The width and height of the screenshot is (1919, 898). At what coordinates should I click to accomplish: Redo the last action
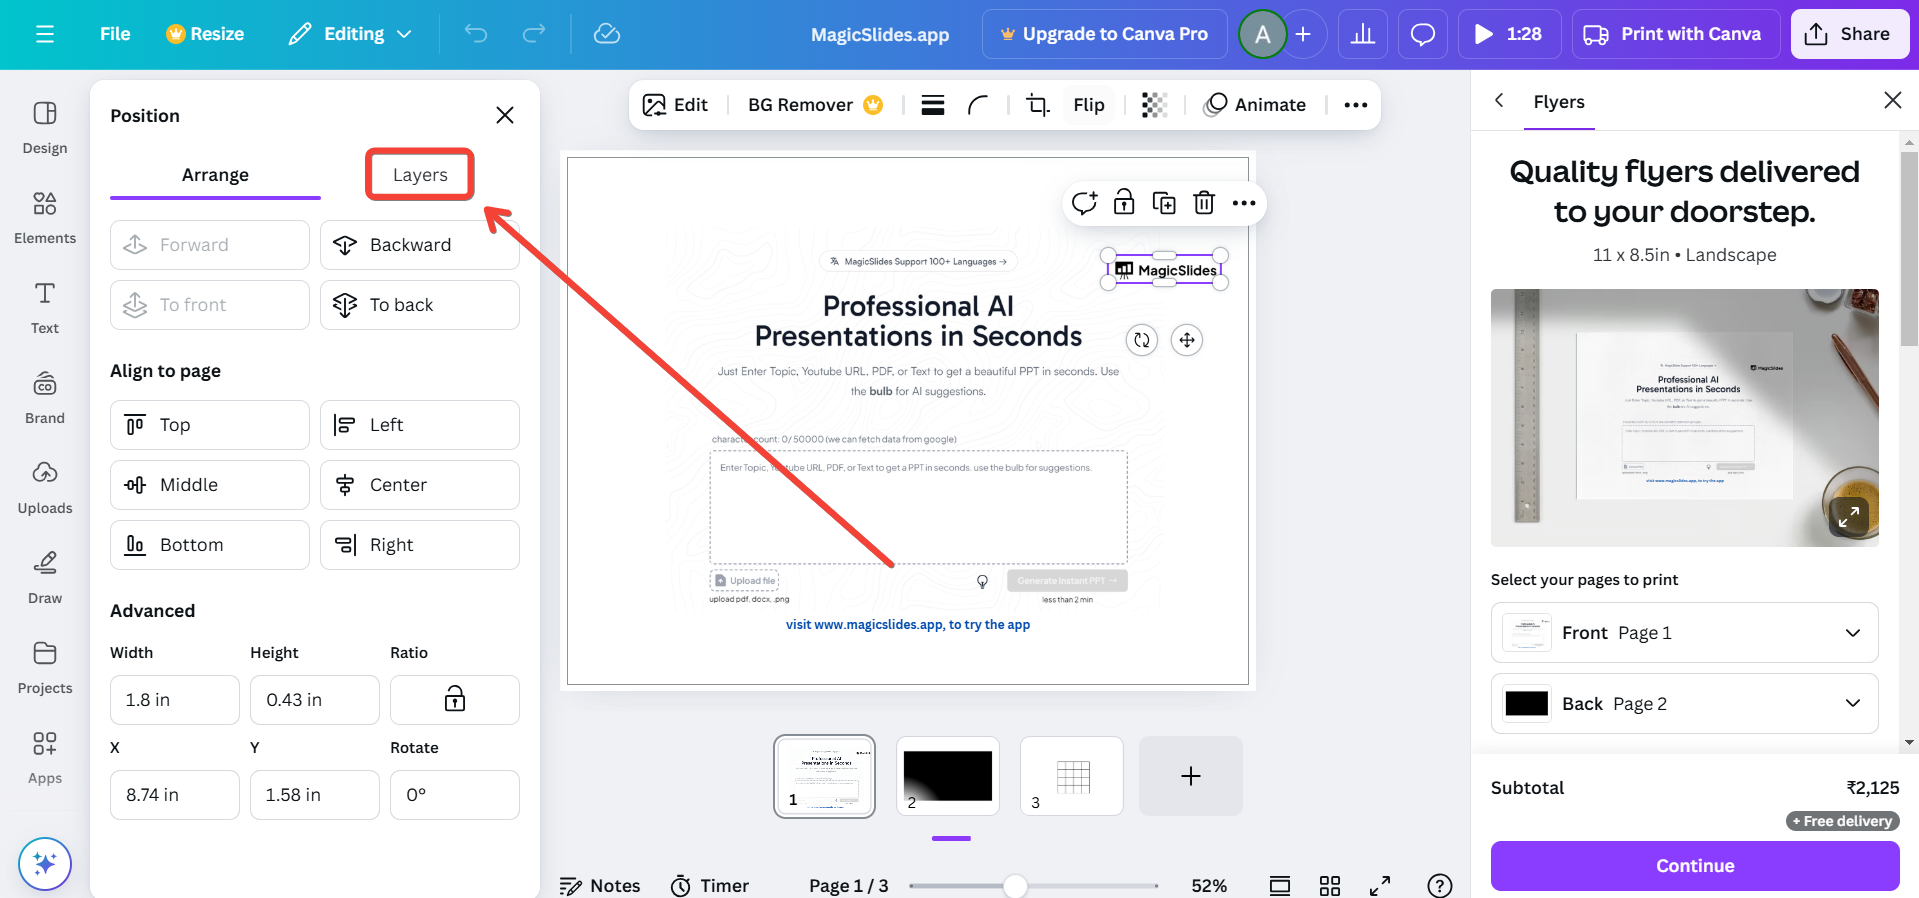[534, 34]
